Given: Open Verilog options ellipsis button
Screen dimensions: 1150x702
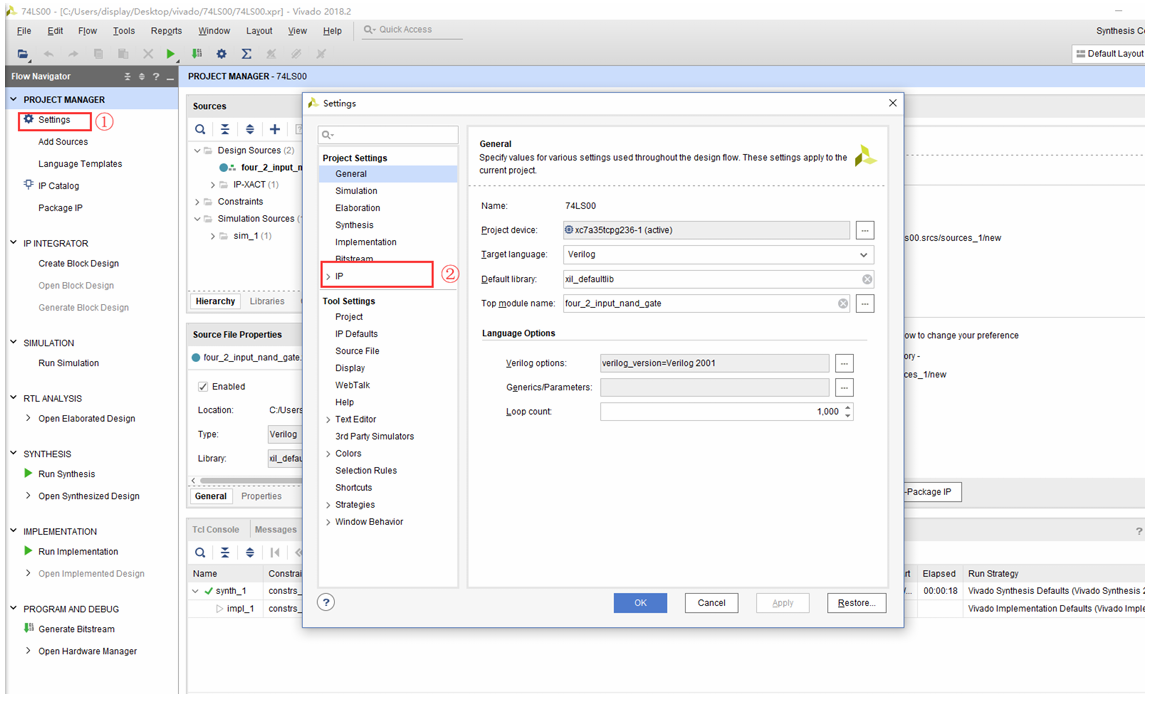Looking at the screenshot, I should tap(844, 363).
